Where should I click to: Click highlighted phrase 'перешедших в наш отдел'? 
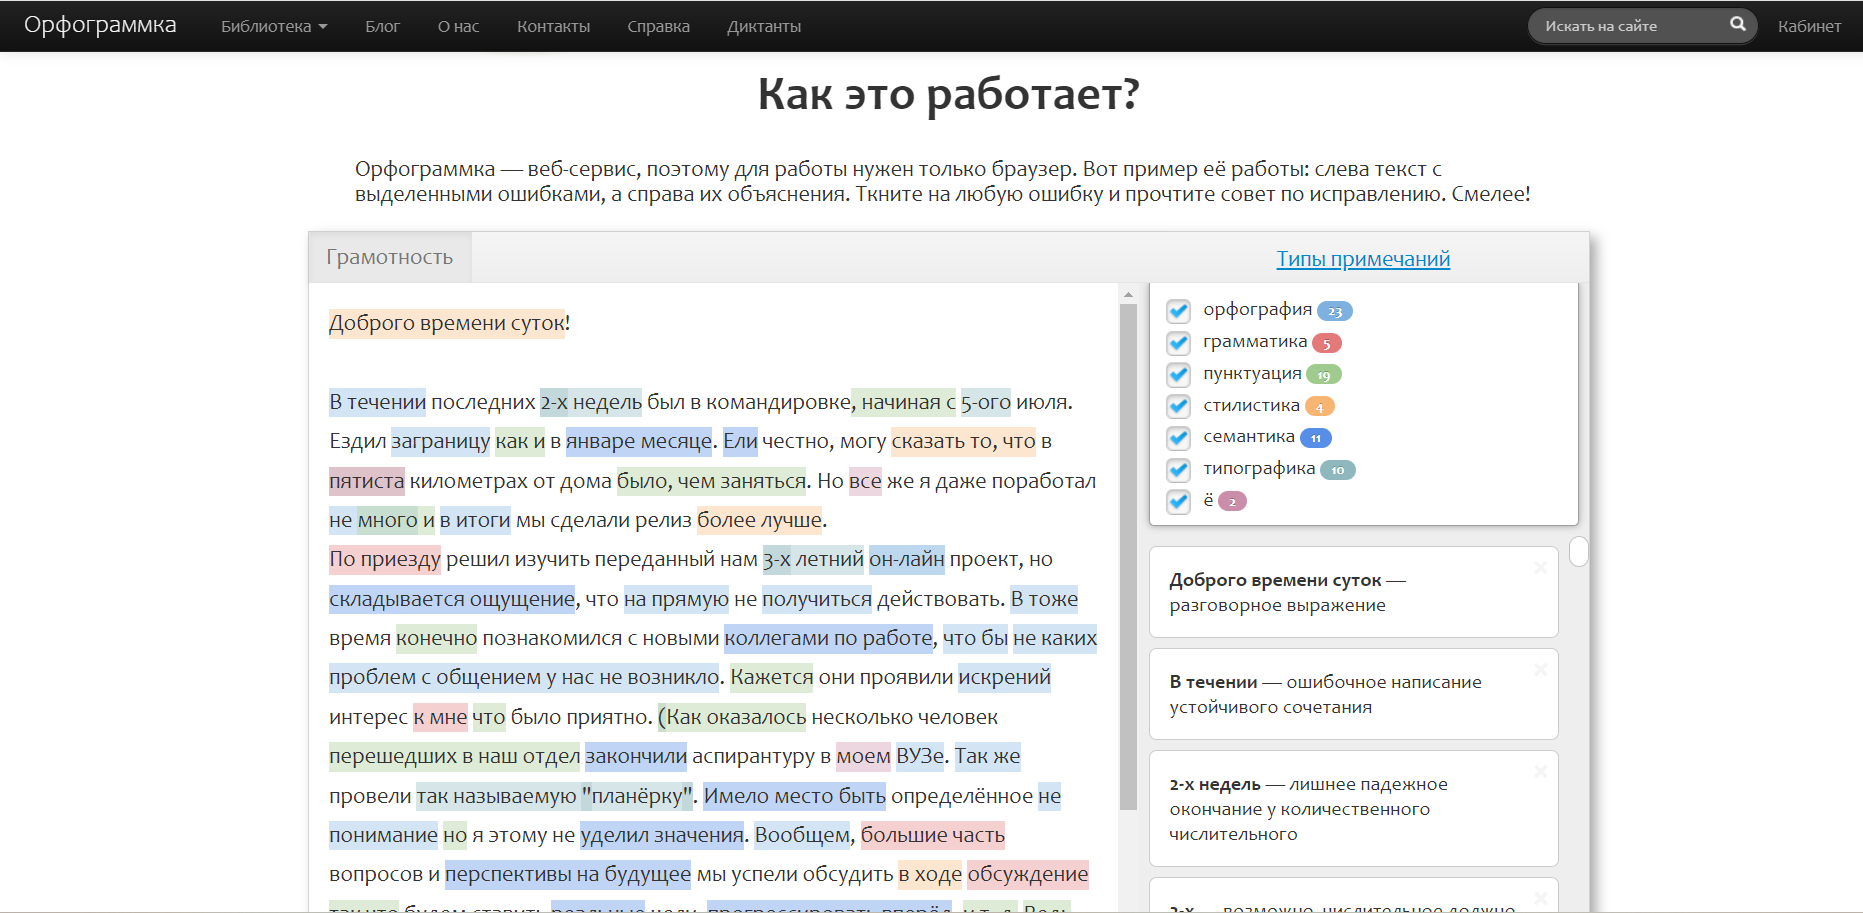(x=454, y=756)
